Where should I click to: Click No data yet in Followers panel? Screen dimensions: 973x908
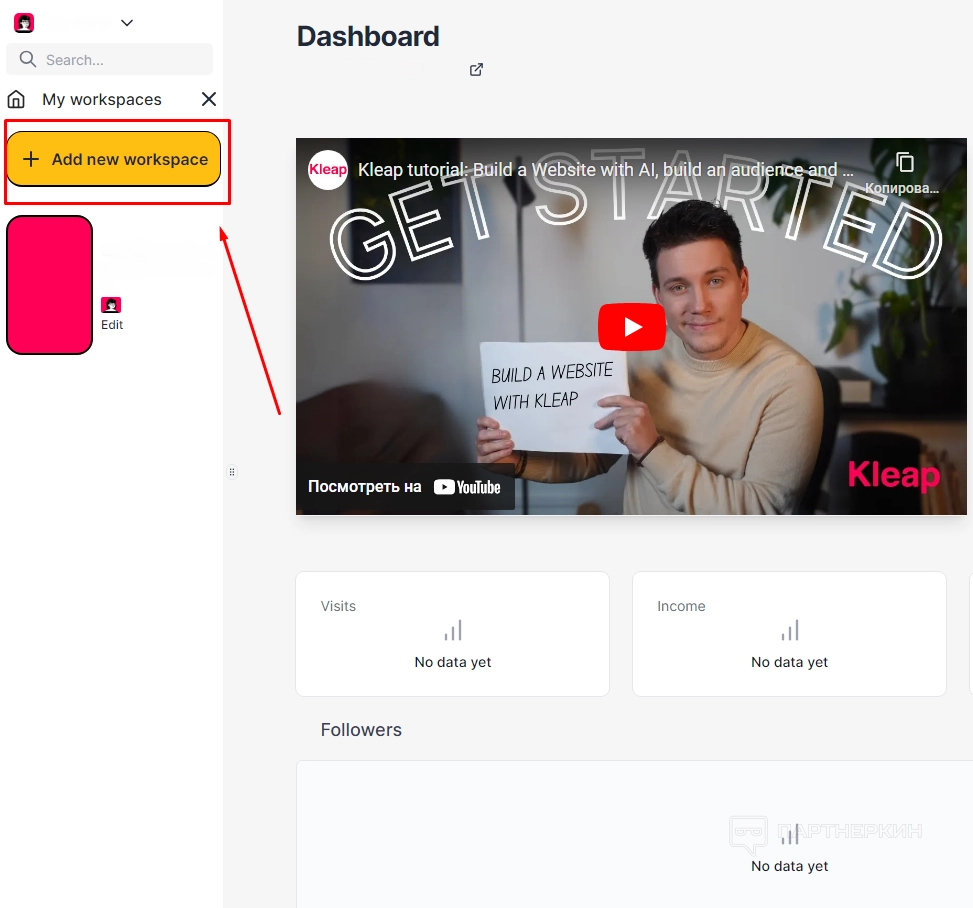789,866
